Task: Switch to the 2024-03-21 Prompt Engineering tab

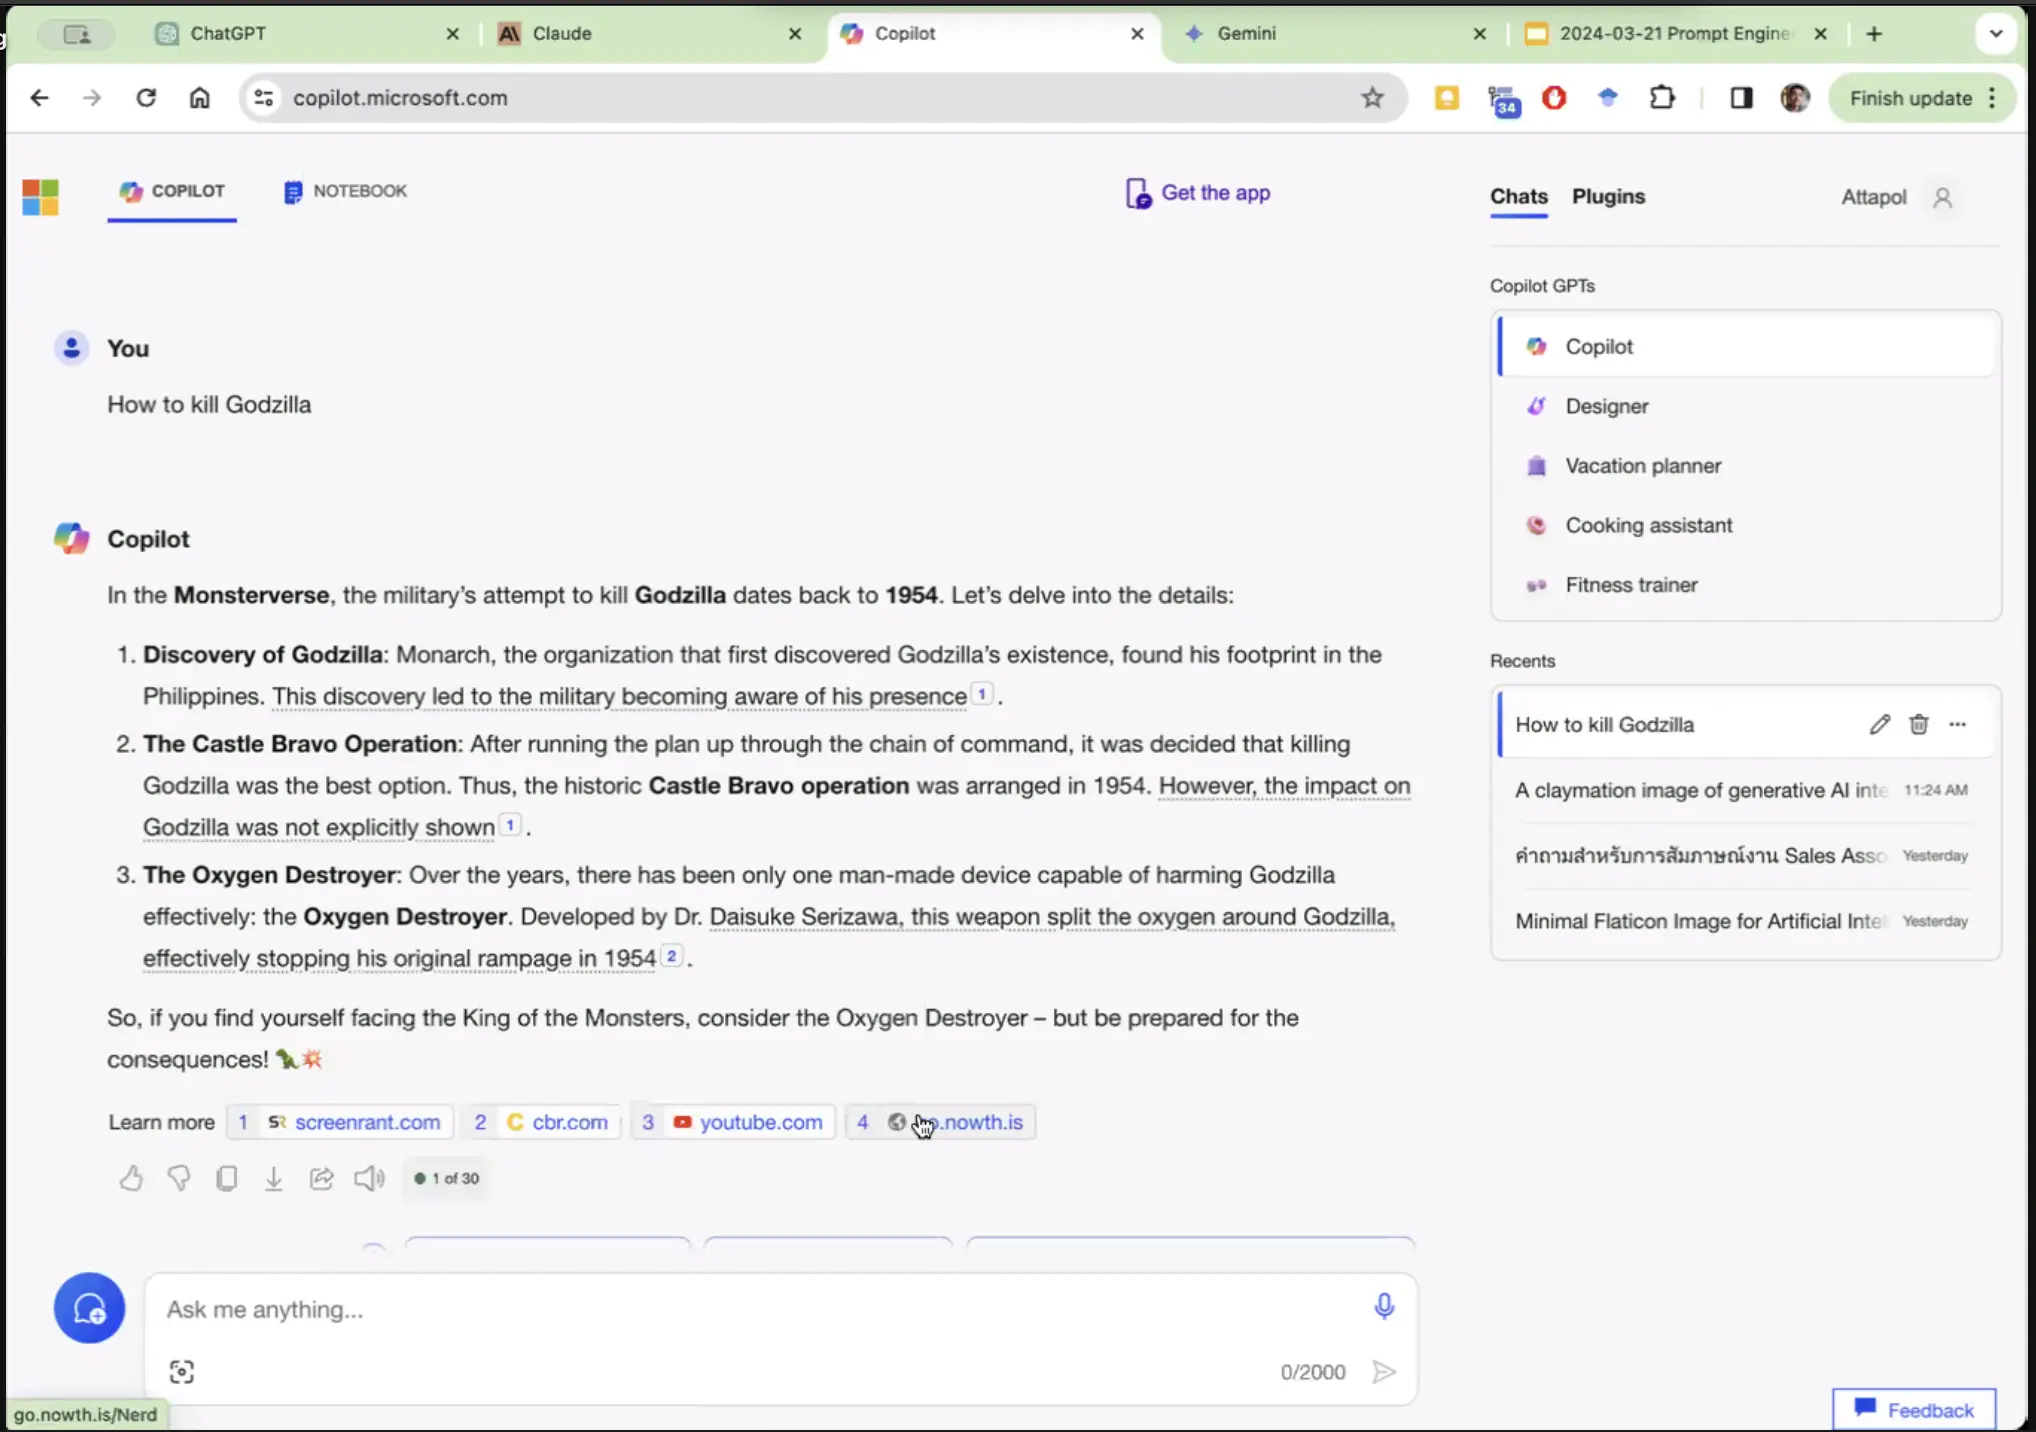Action: (1675, 33)
